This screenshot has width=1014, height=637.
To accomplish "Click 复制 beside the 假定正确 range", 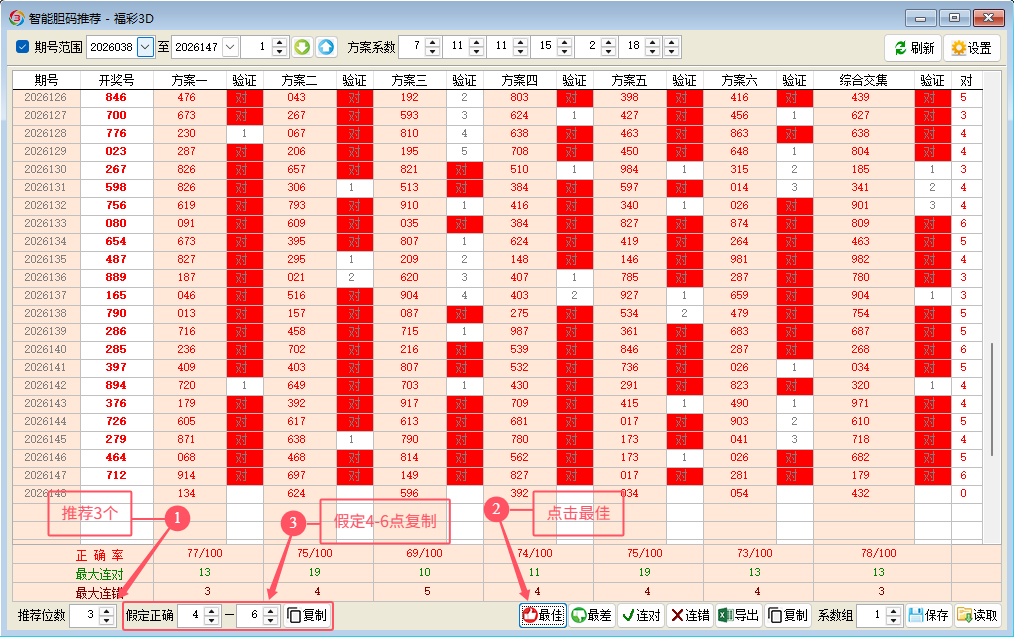I will 307,615.
